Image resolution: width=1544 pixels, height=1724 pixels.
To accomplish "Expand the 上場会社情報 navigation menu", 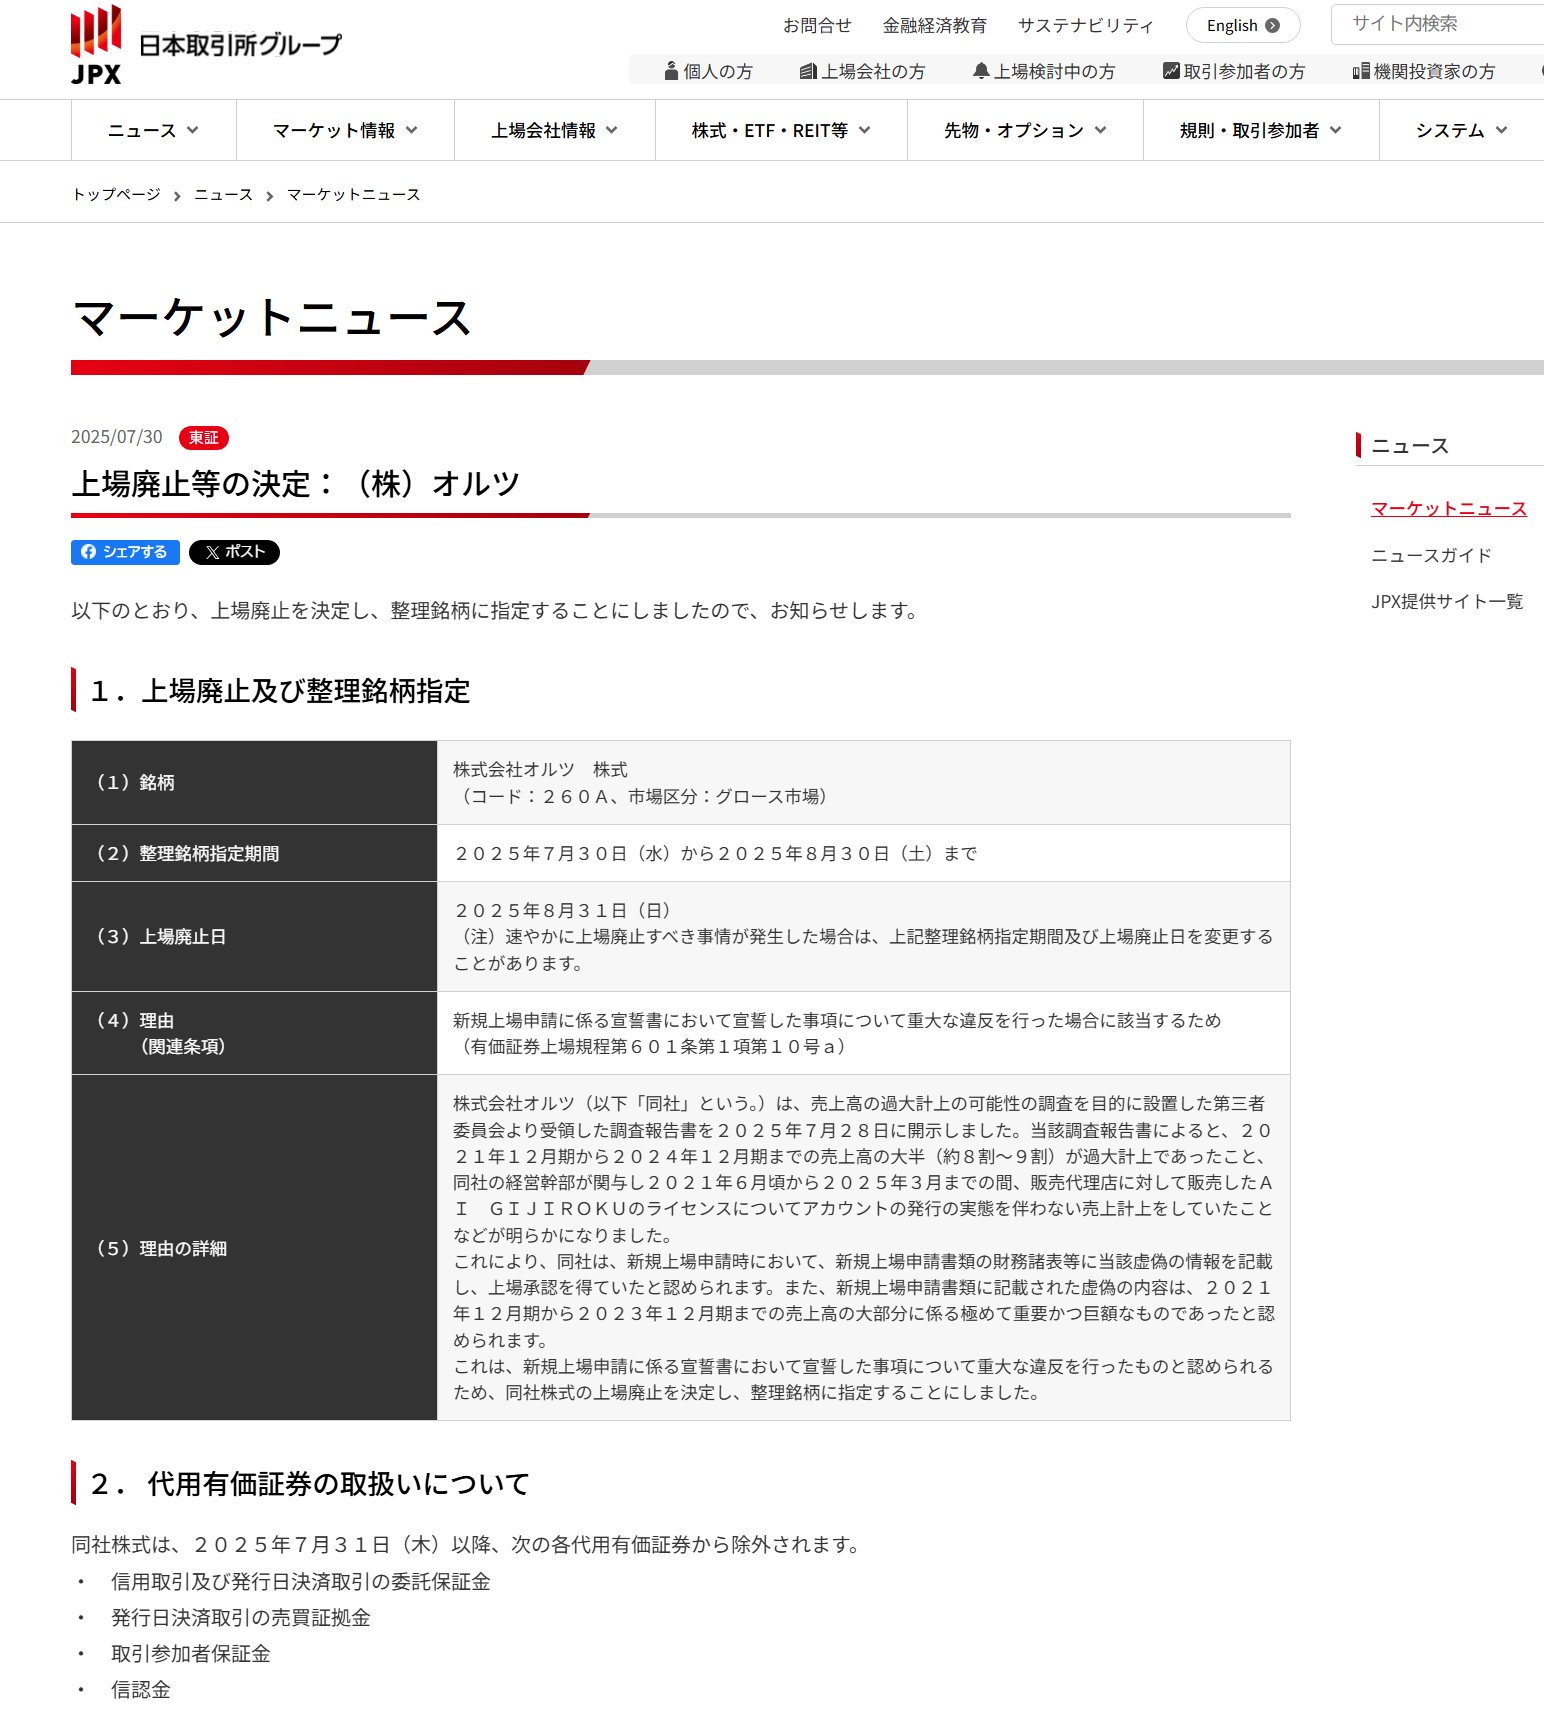I will click(555, 130).
